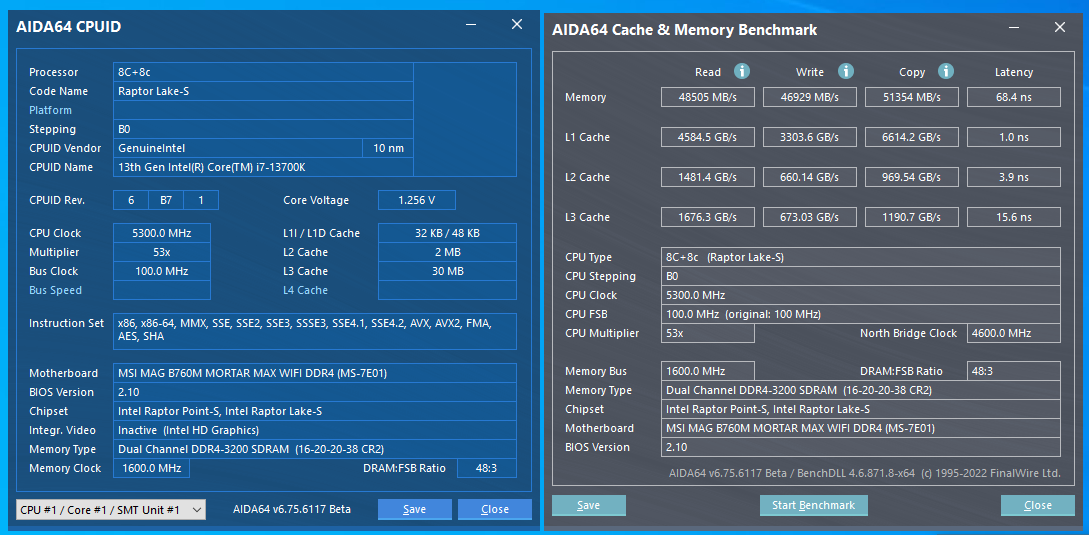
Task: Select L1 Cache Write 3303.6 GB/s
Action: coord(810,137)
